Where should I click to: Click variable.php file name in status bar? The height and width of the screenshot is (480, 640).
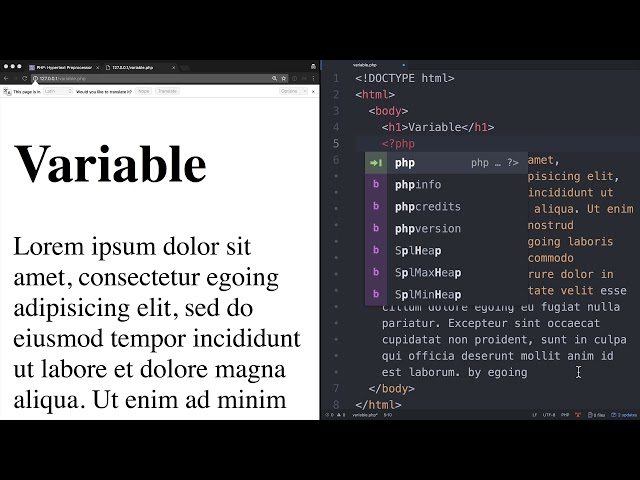(365, 415)
